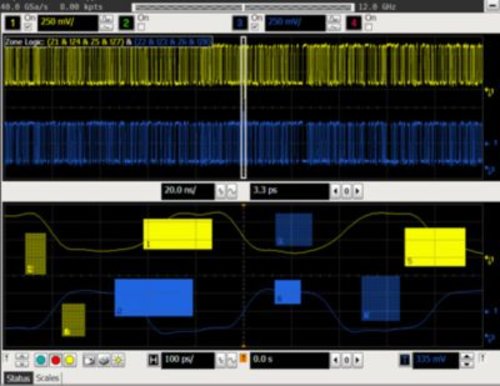Click the channel 4 button
The image size is (500, 386).
(354, 23)
